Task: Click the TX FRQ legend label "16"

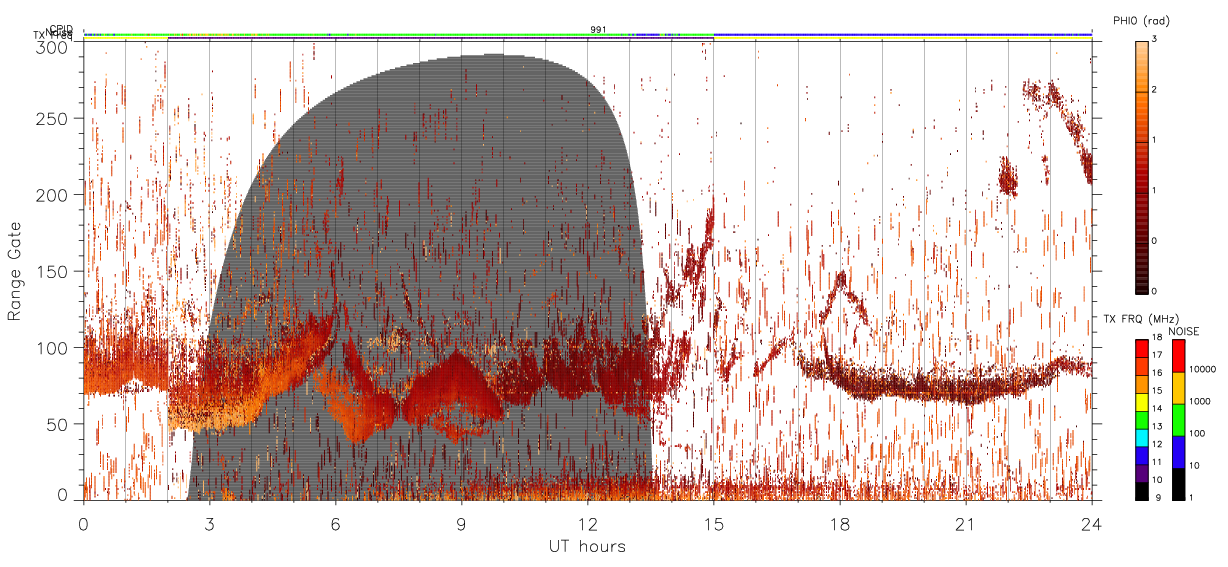Action: click(1156, 372)
